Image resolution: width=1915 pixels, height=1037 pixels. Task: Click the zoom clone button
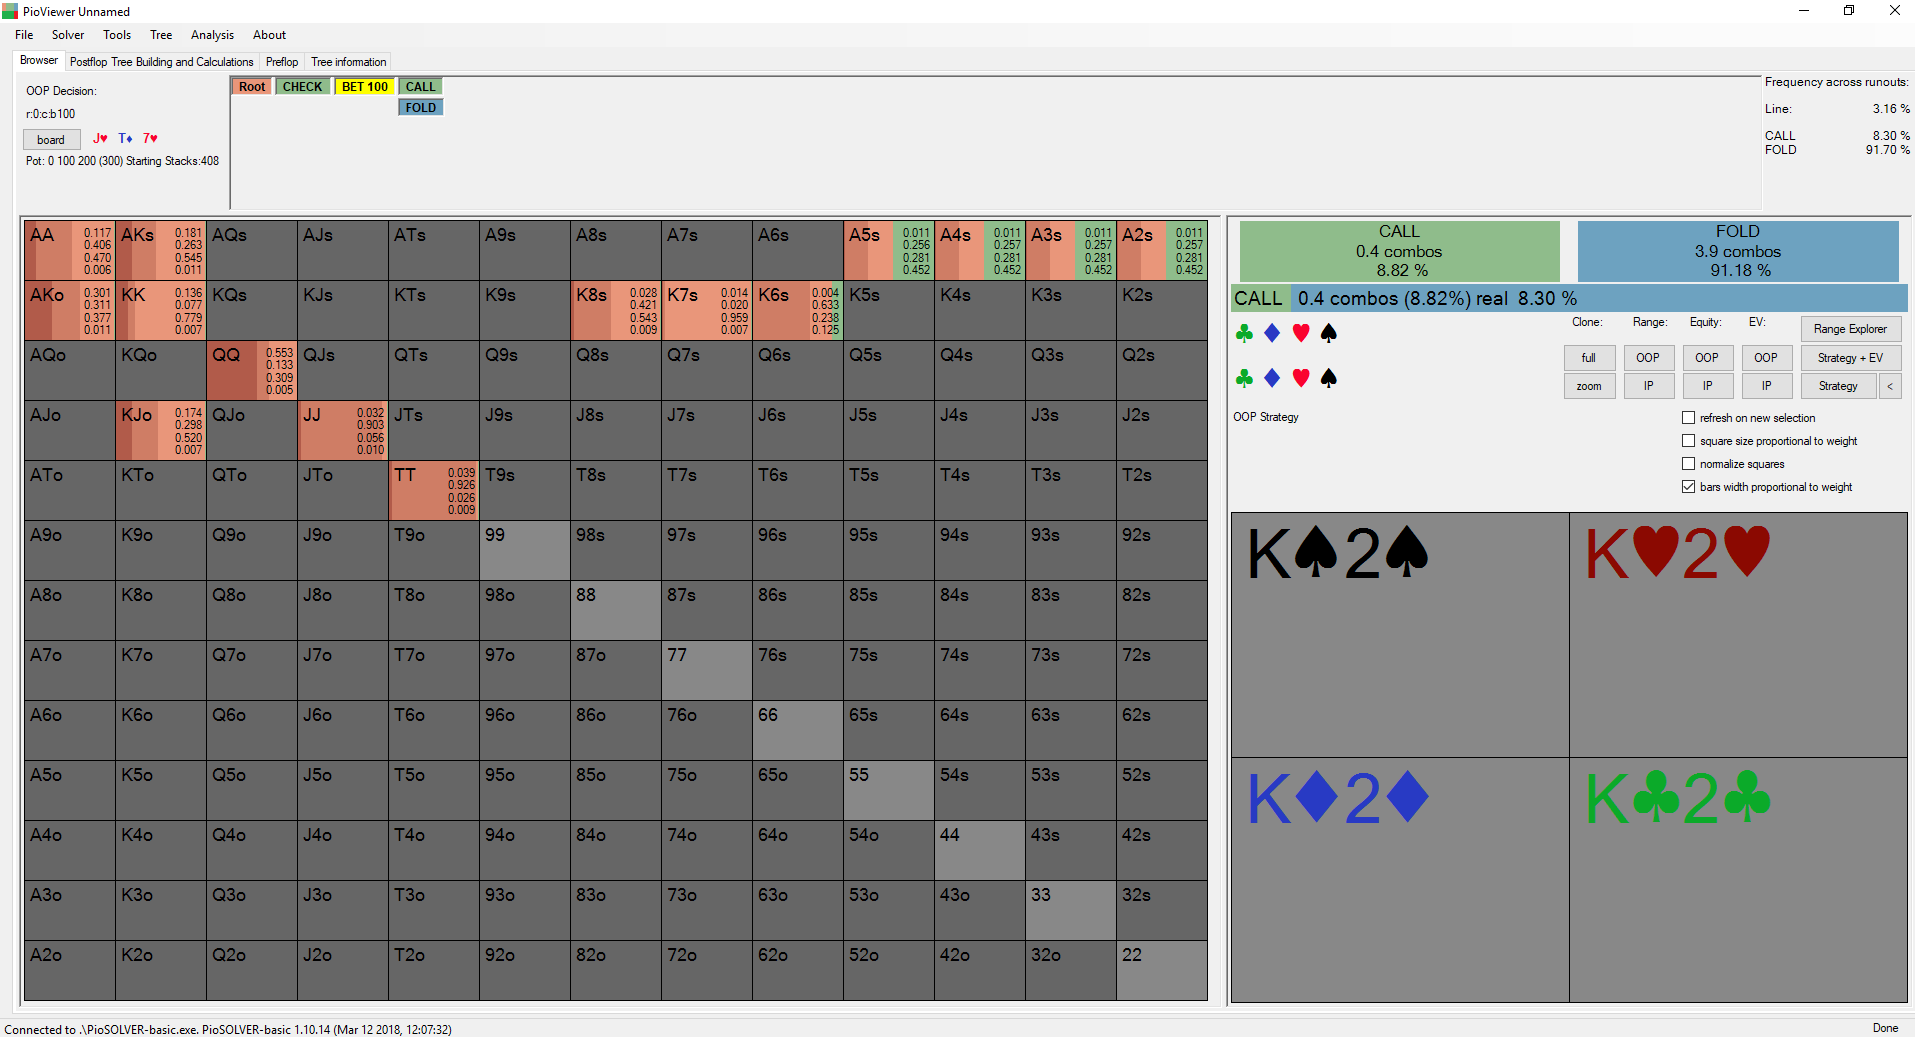[1589, 386]
